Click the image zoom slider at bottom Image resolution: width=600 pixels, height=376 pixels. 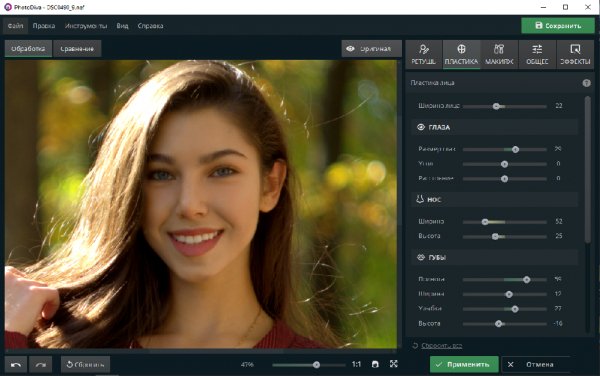click(x=308, y=365)
